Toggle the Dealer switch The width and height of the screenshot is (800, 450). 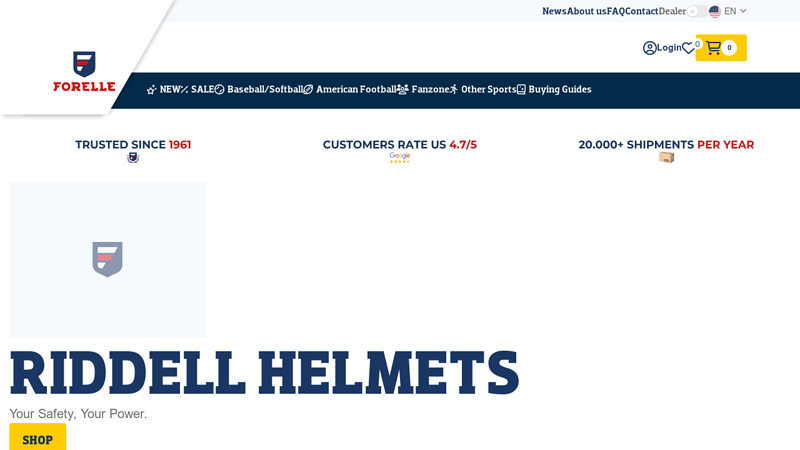coord(692,11)
